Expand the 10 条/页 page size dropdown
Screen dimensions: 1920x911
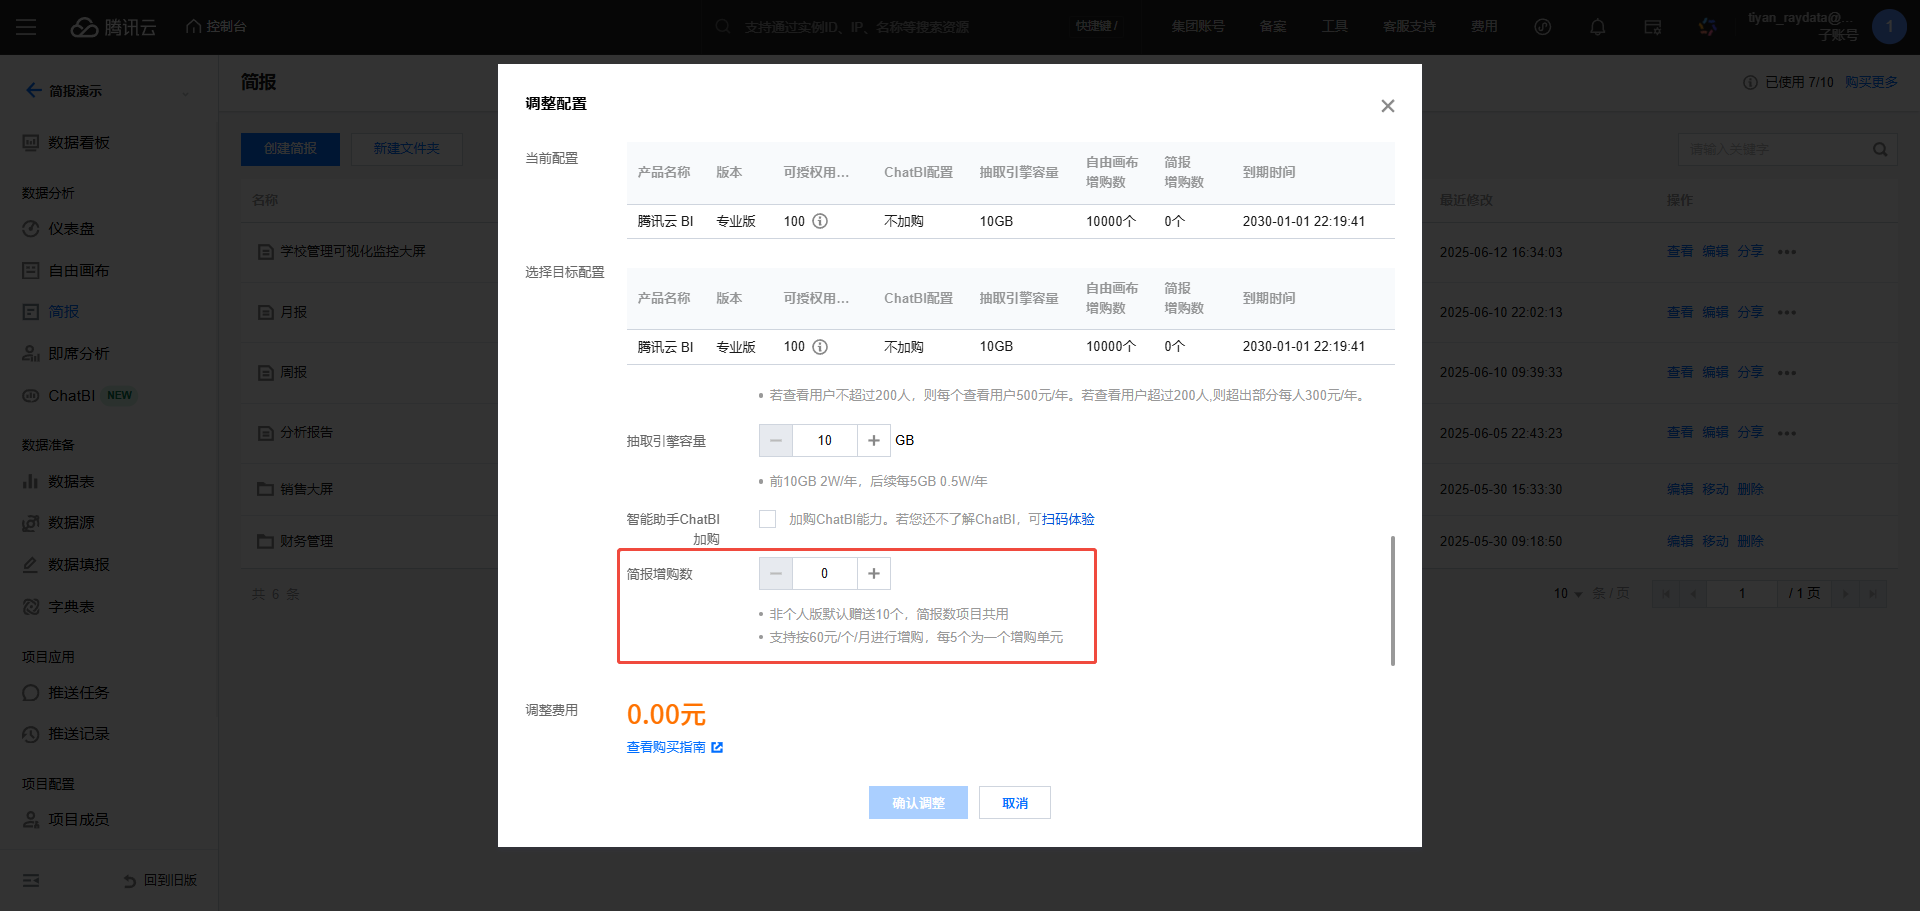1569,593
